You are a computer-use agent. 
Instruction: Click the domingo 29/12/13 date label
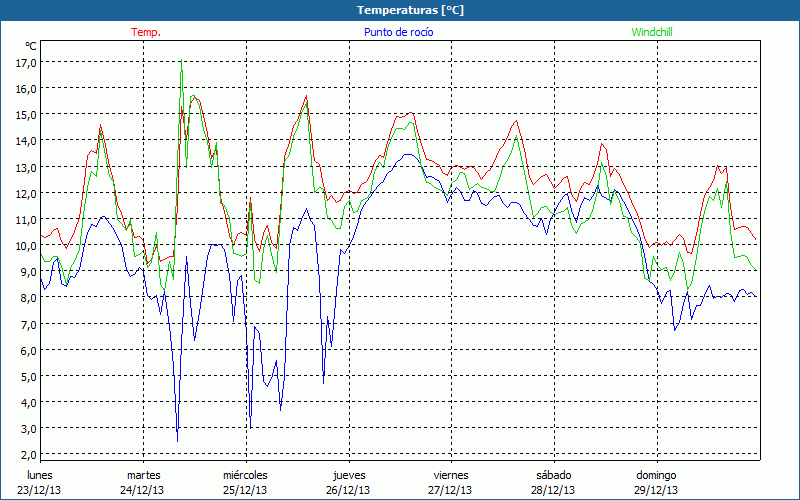click(657, 482)
